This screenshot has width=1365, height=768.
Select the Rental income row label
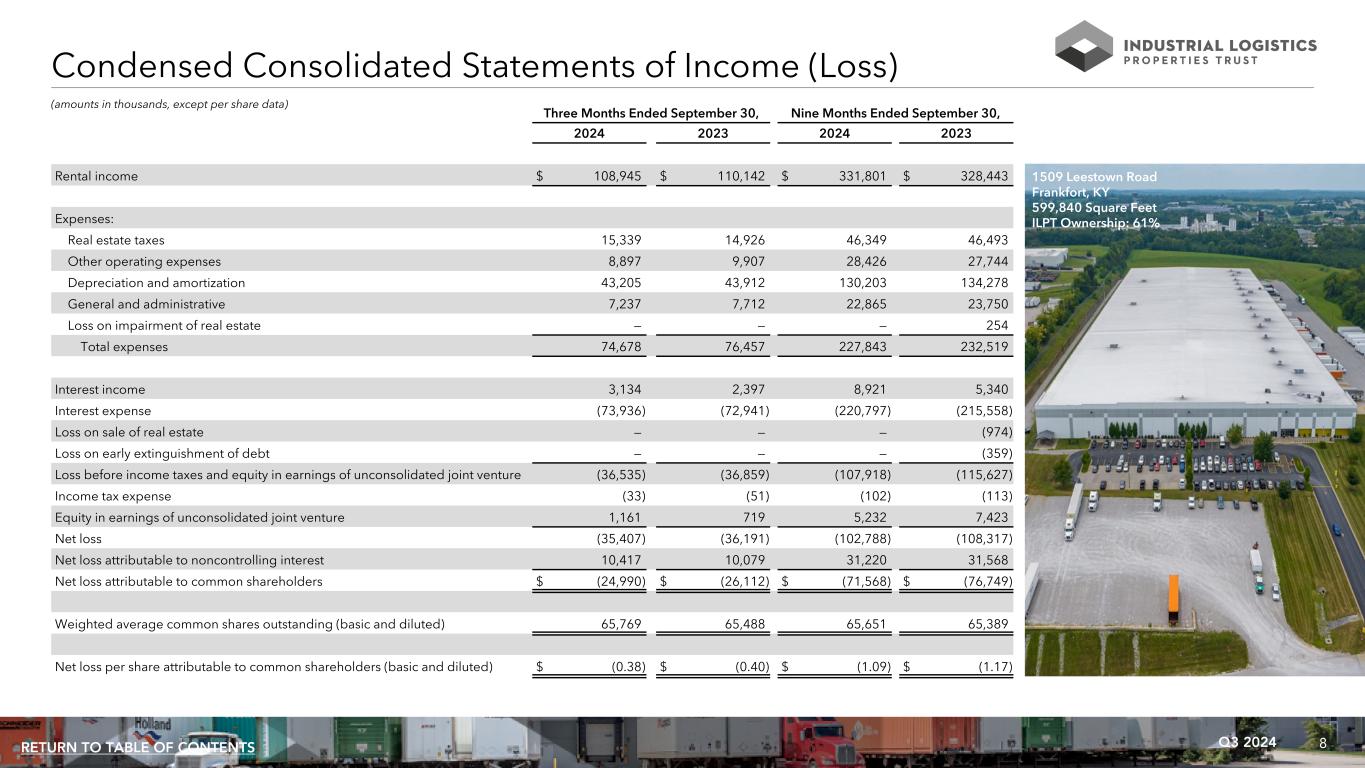coord(97,176)
